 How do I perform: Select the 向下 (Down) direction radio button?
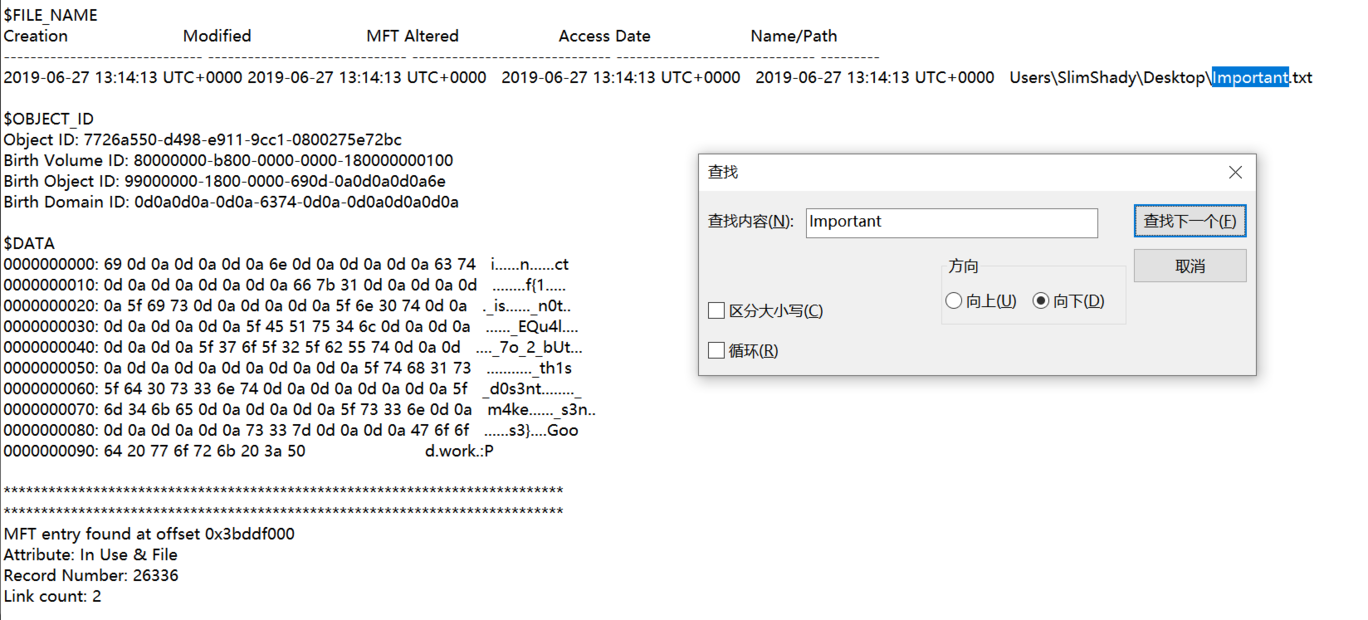tap(1041, 301)
